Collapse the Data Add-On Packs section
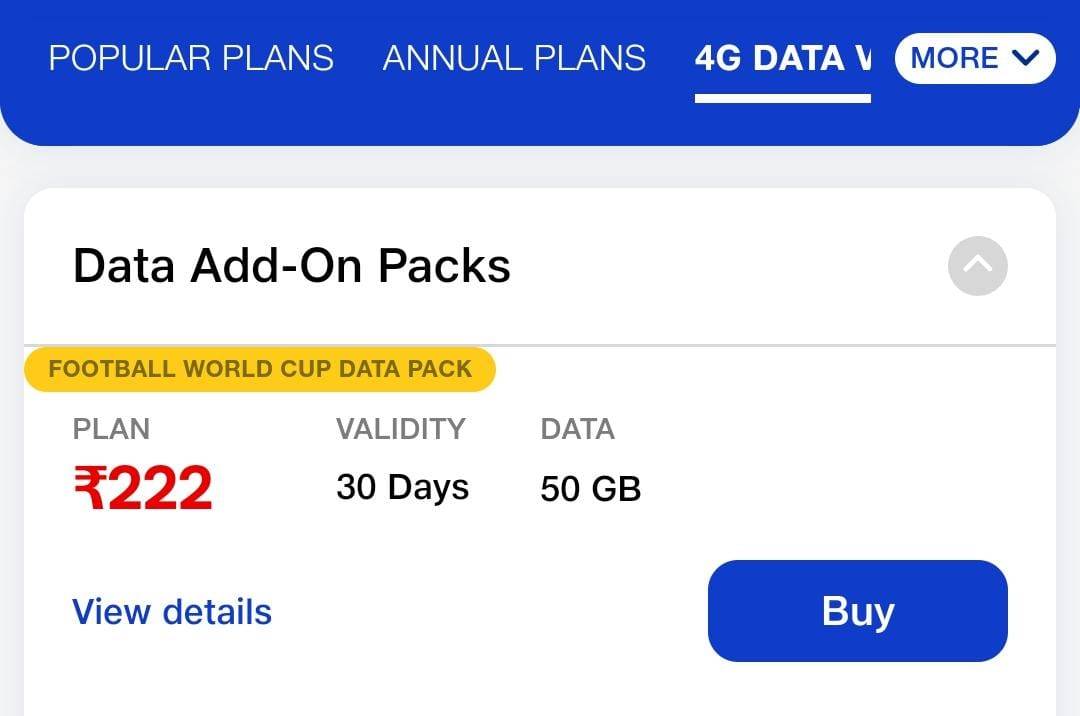1080x716 pixels. click(x=977, y=266)
